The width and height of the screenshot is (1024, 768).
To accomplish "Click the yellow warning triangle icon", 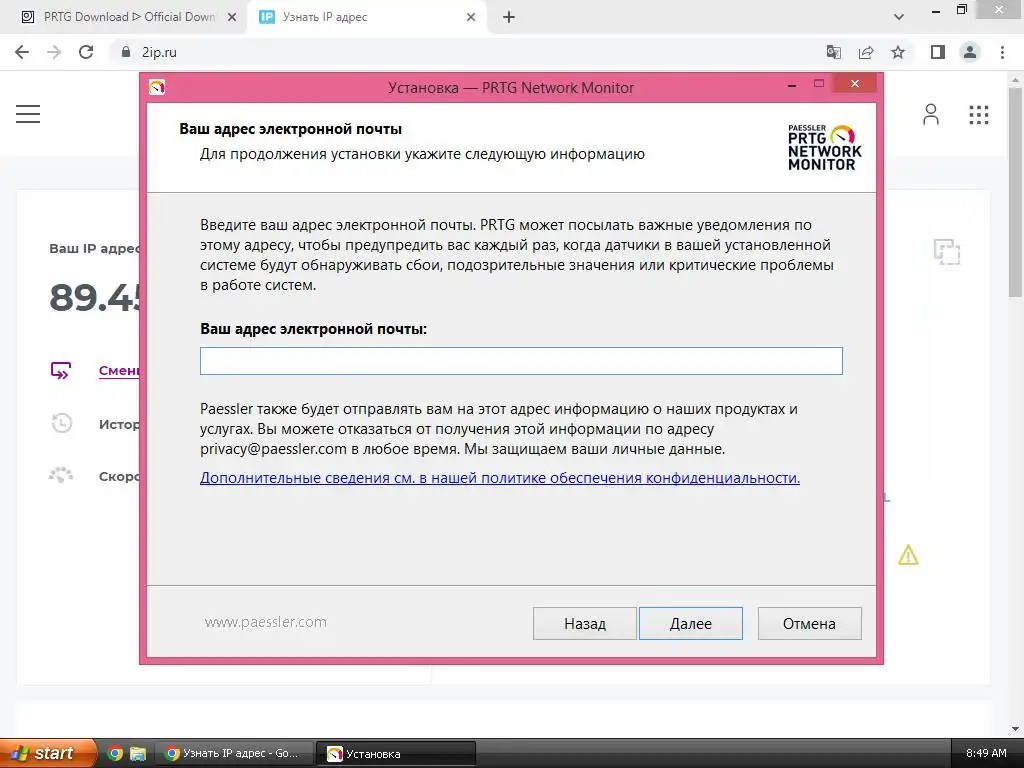I will tap(908, 555).
